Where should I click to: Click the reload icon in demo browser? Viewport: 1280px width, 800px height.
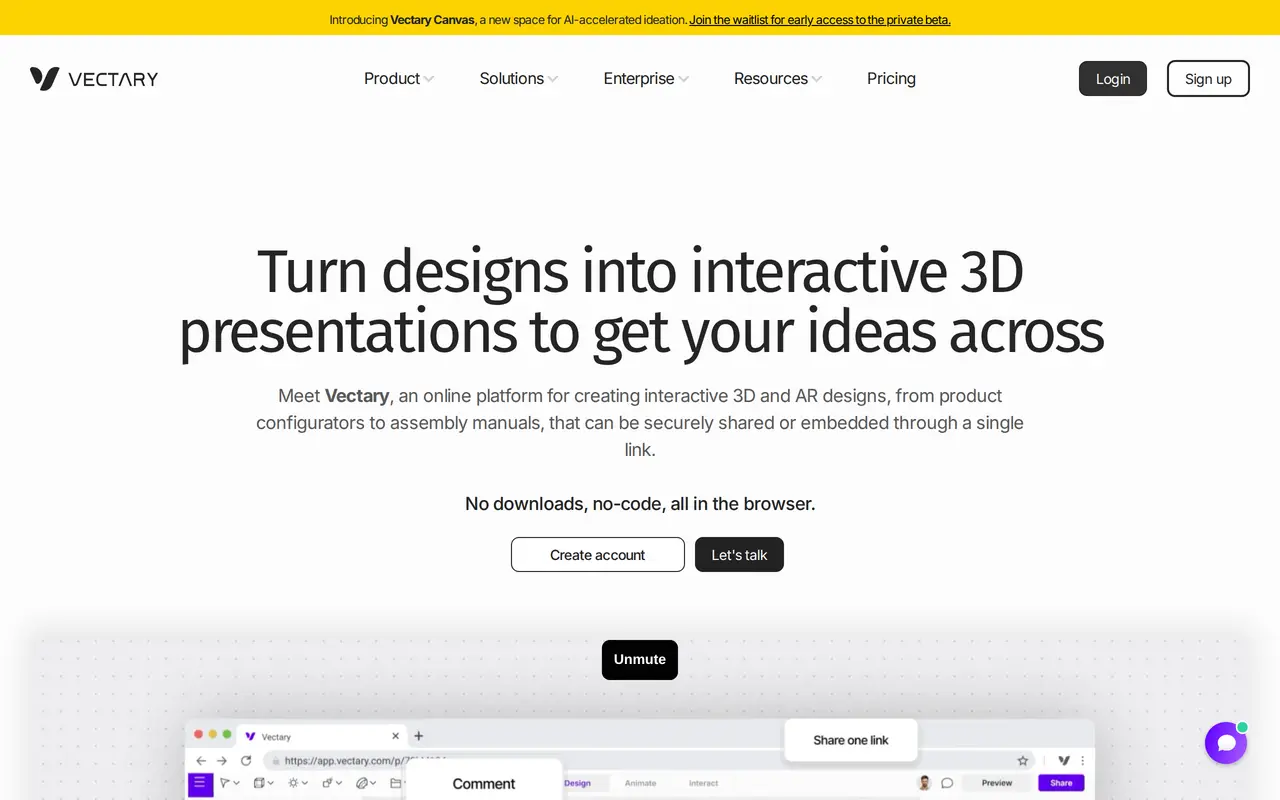coord(246,761)
